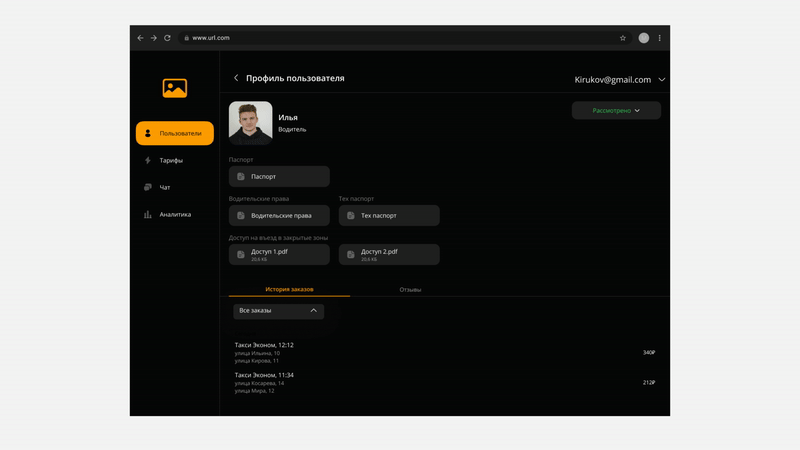Image resolution: width=800 pixels, height=450 pixels.
Task: Bookmark this page with the star
Action: coord(623,38)
